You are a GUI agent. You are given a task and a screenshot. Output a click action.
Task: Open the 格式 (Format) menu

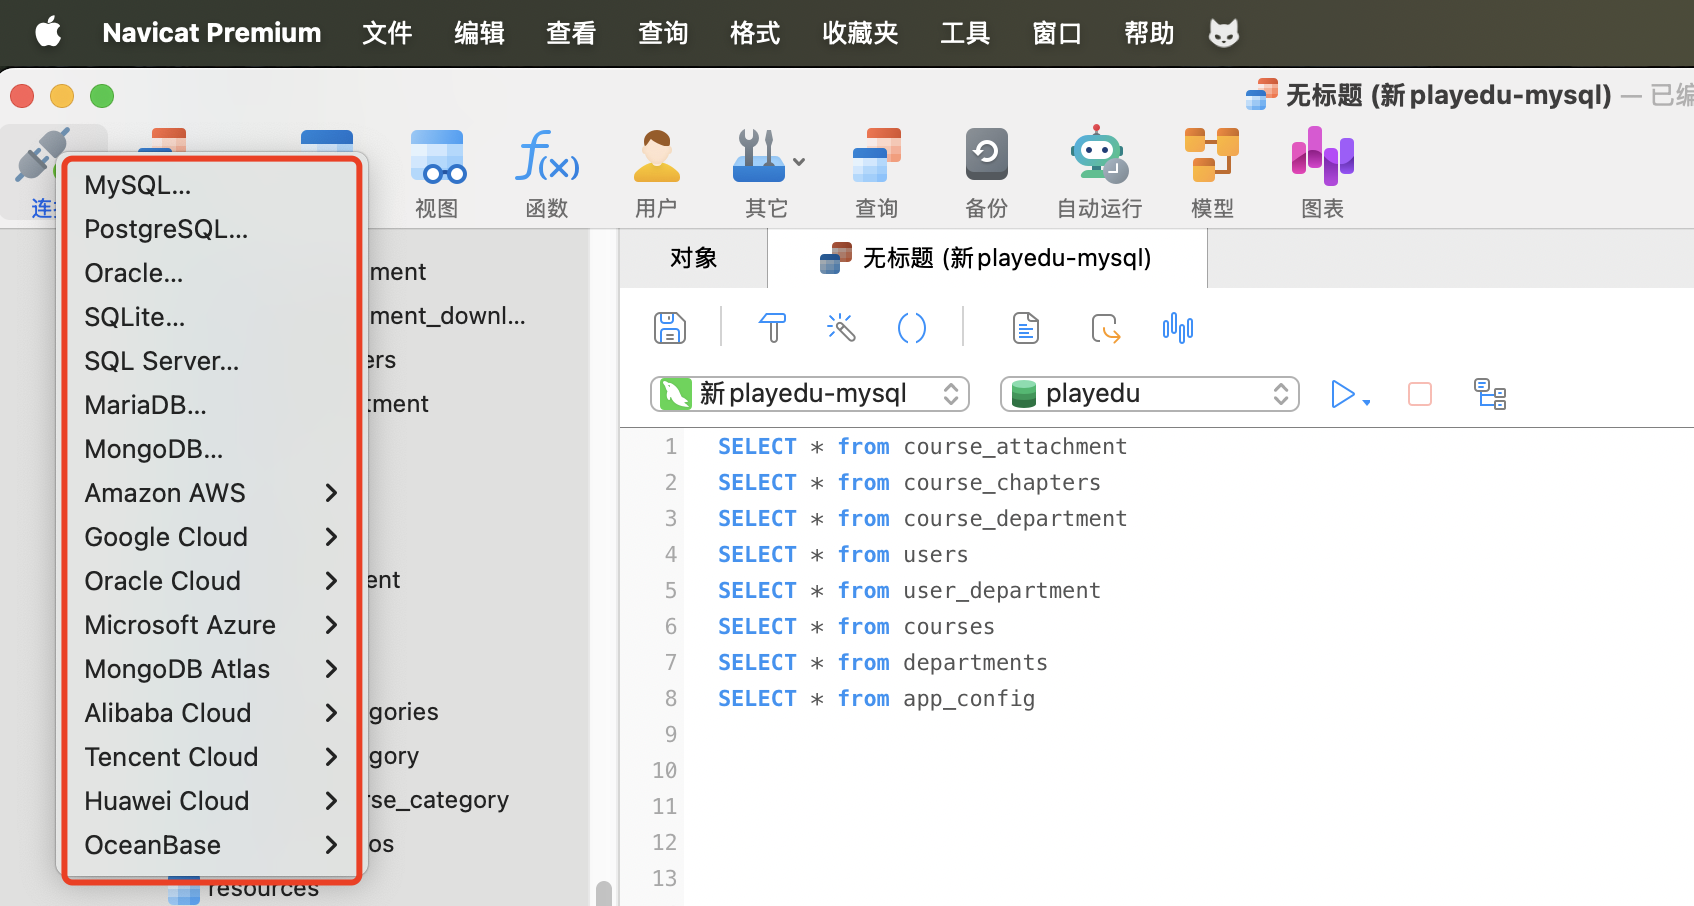point(755,33)
